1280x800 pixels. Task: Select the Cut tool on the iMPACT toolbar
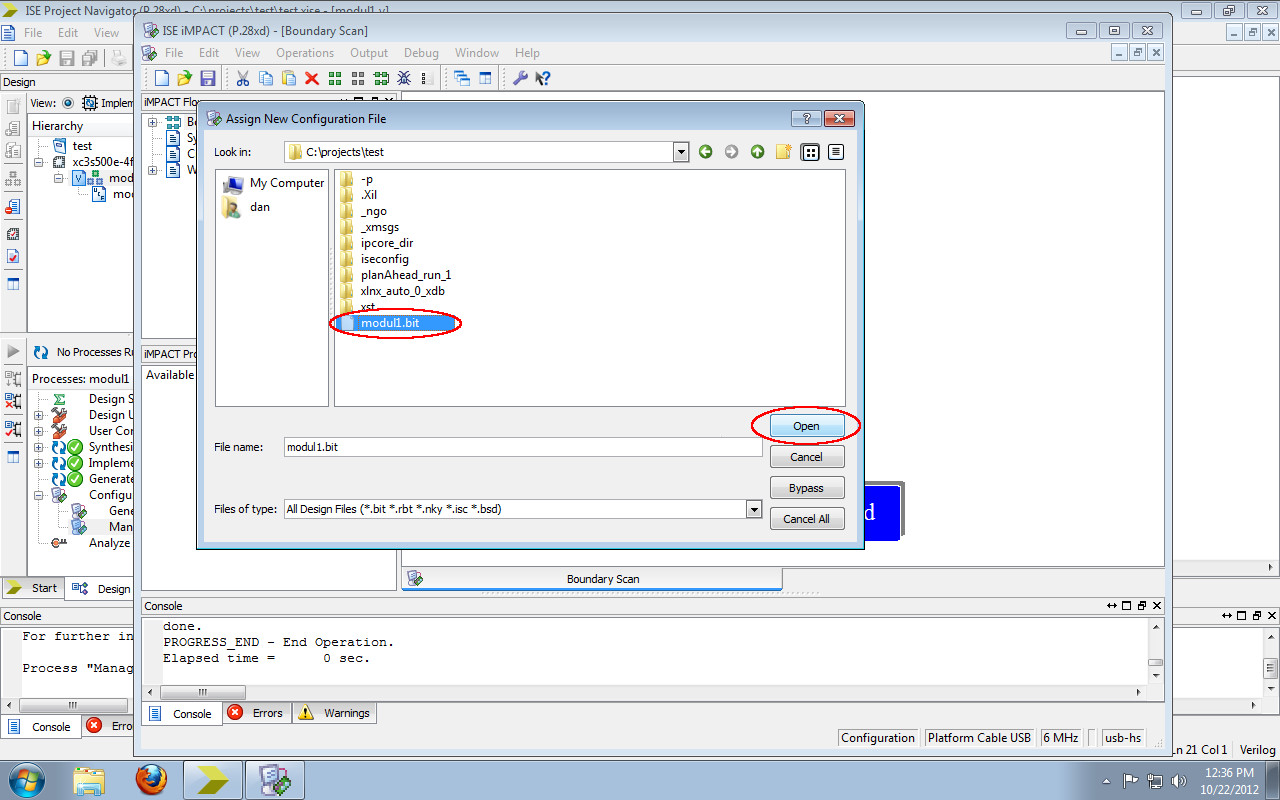pos(243,78)
